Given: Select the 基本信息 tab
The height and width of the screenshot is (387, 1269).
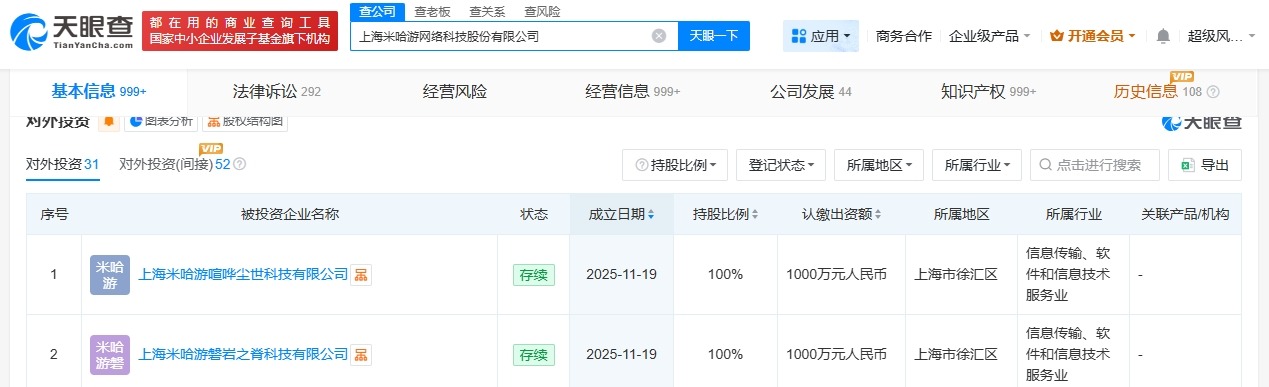Looking at the screenshot, I should pyautogui.click(x=99, y=91).
